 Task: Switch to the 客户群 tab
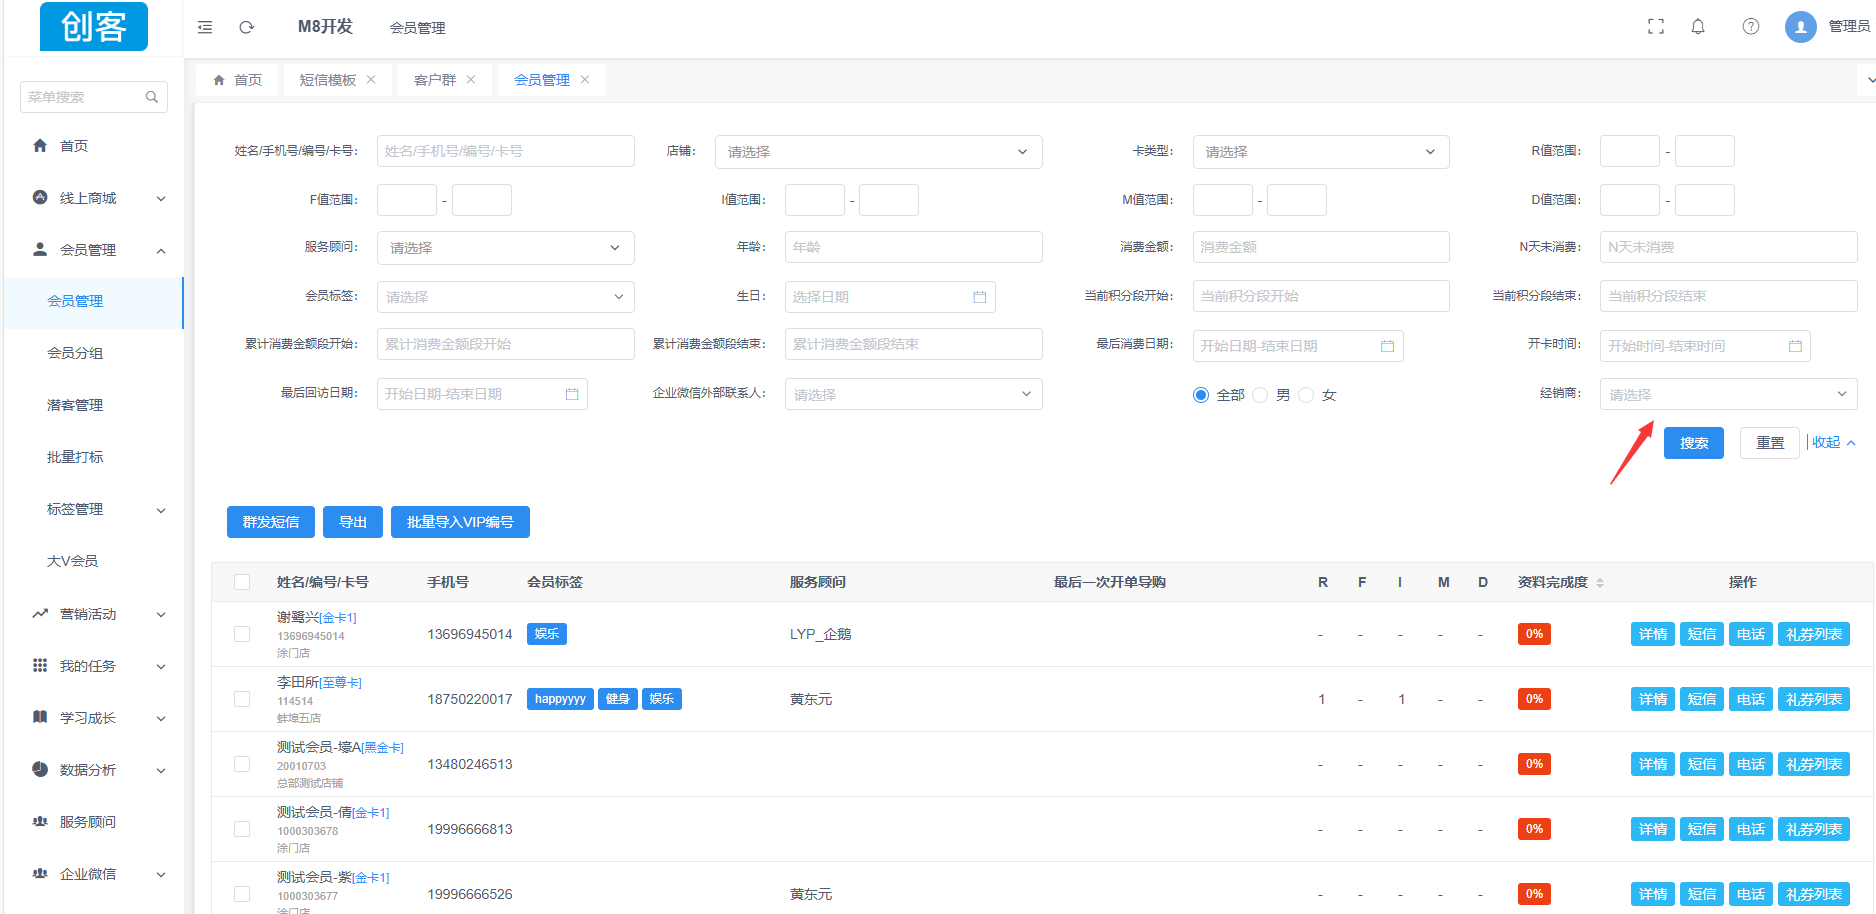[435, 80]
